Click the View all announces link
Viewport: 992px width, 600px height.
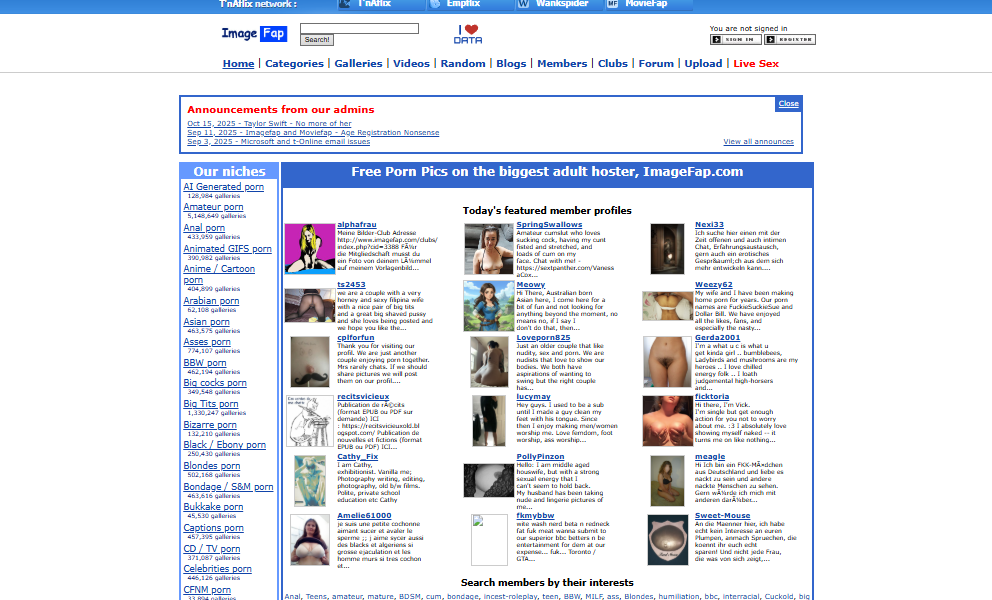[758, 142]
